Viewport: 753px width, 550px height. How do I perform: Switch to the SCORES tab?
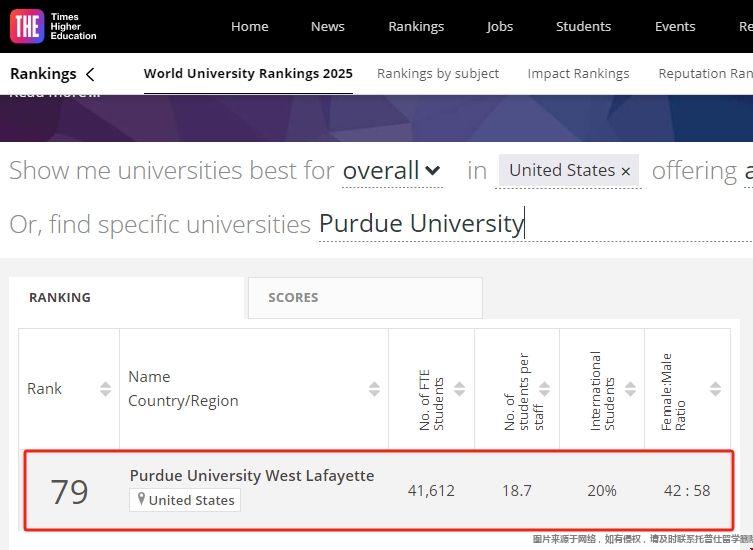(365, 298)
